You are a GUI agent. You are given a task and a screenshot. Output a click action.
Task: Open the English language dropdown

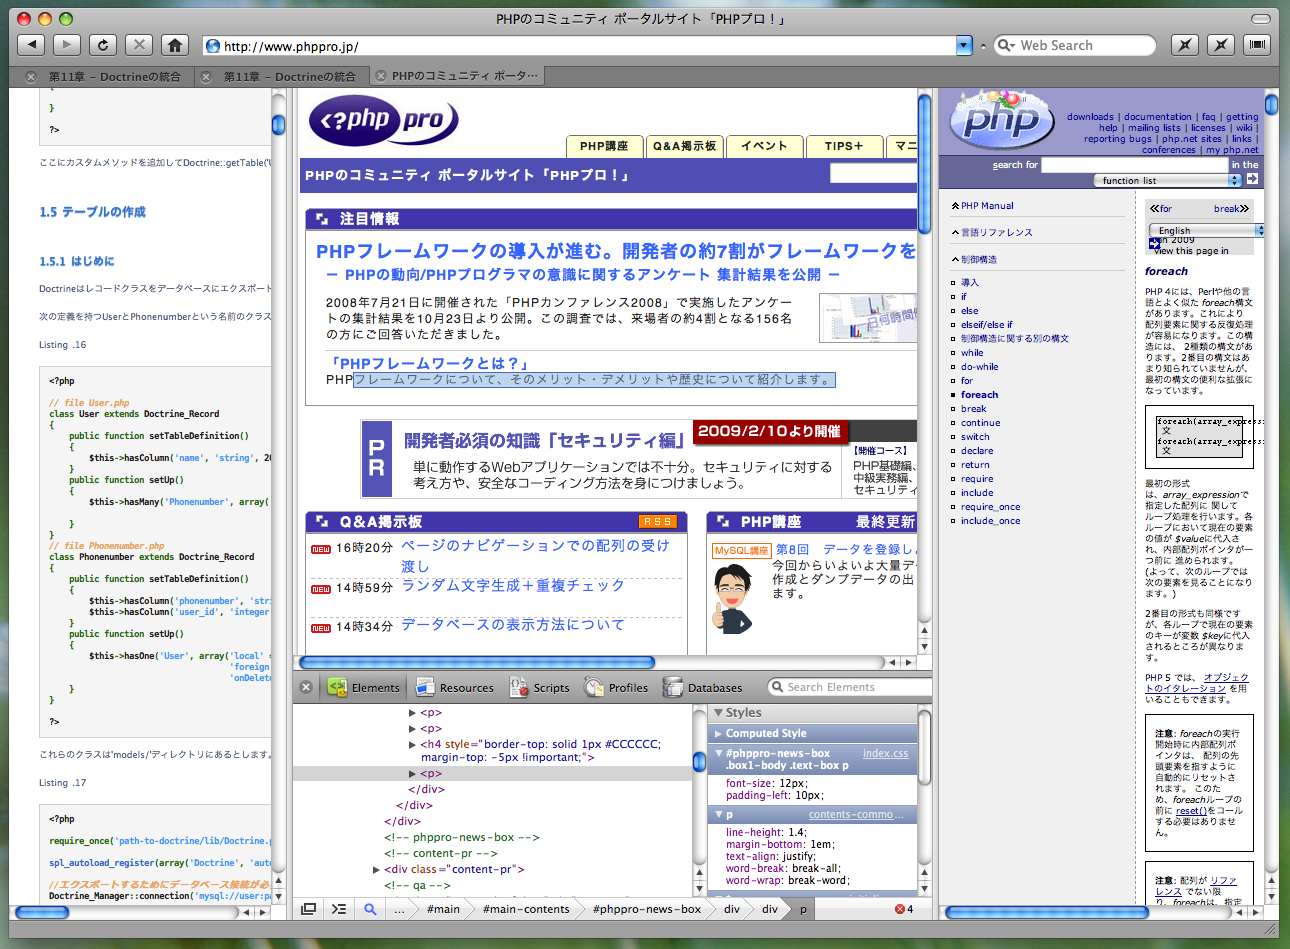tap(1206, 231)
